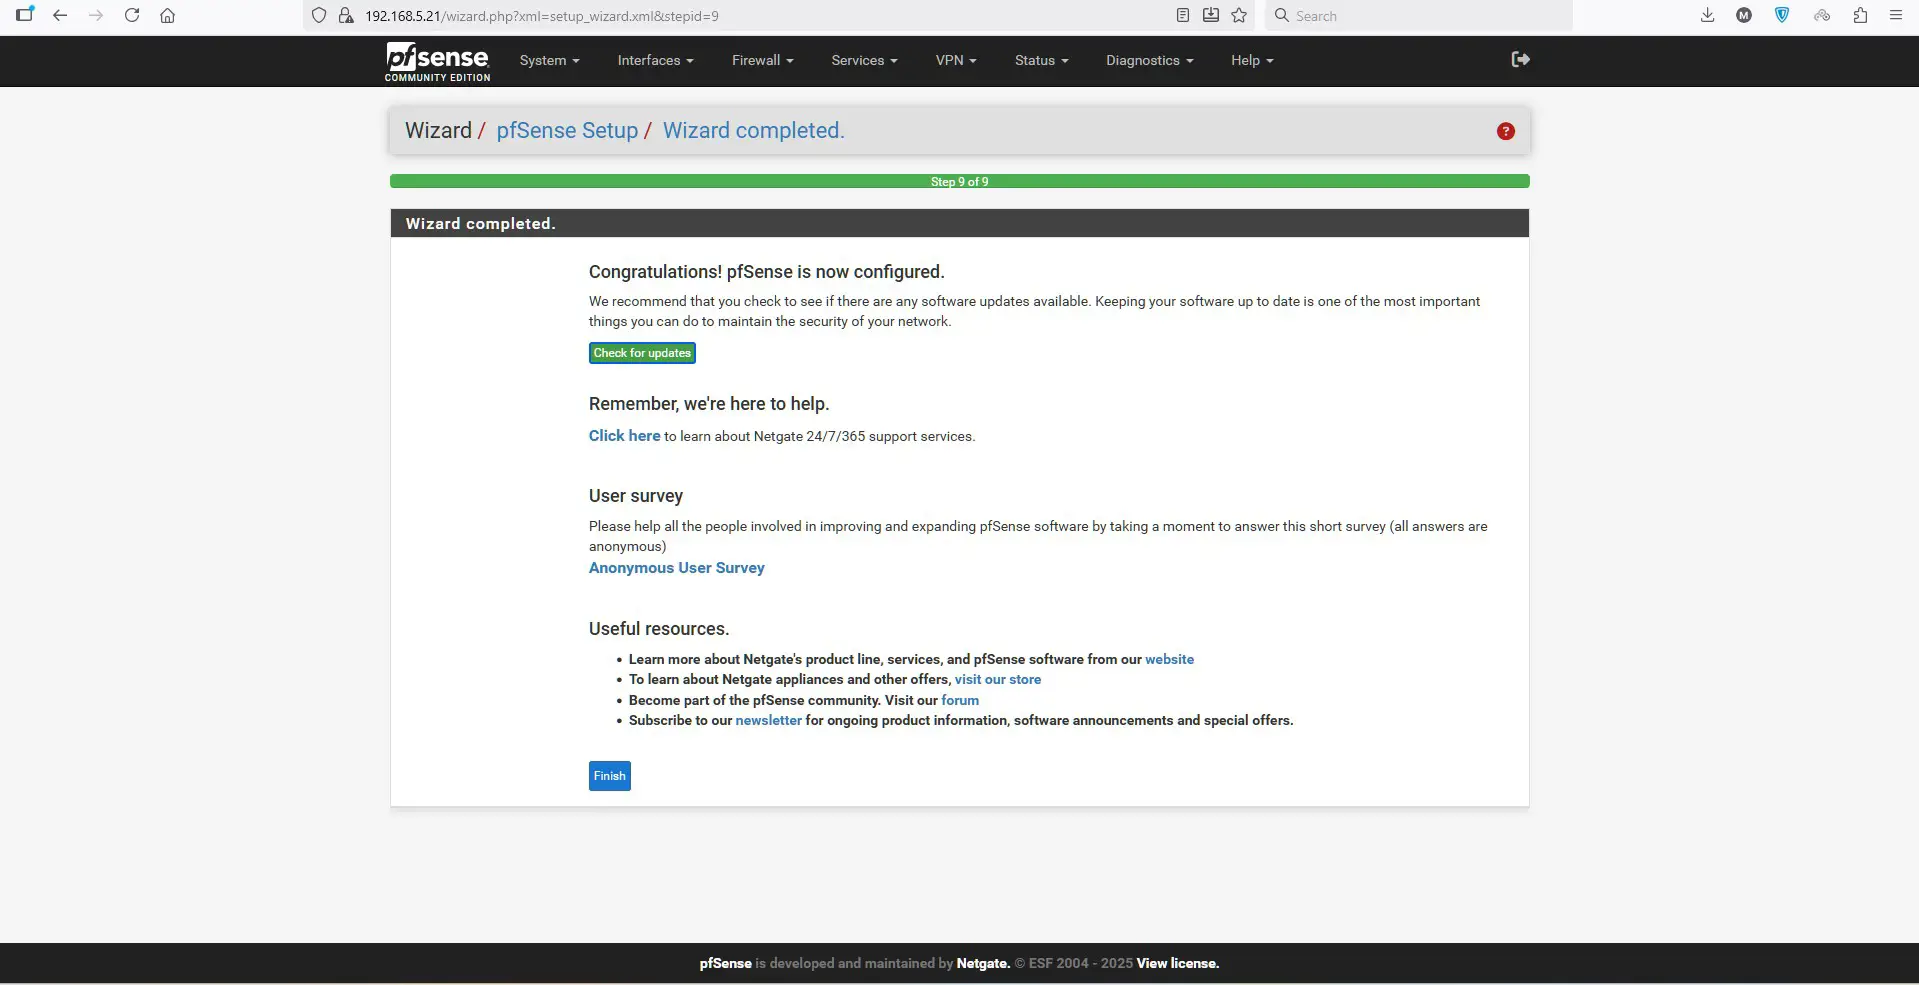Screen dimensions: 1919x985
Task: Click the Step 9 of 9 progress bar
Action: click(959, 182)
